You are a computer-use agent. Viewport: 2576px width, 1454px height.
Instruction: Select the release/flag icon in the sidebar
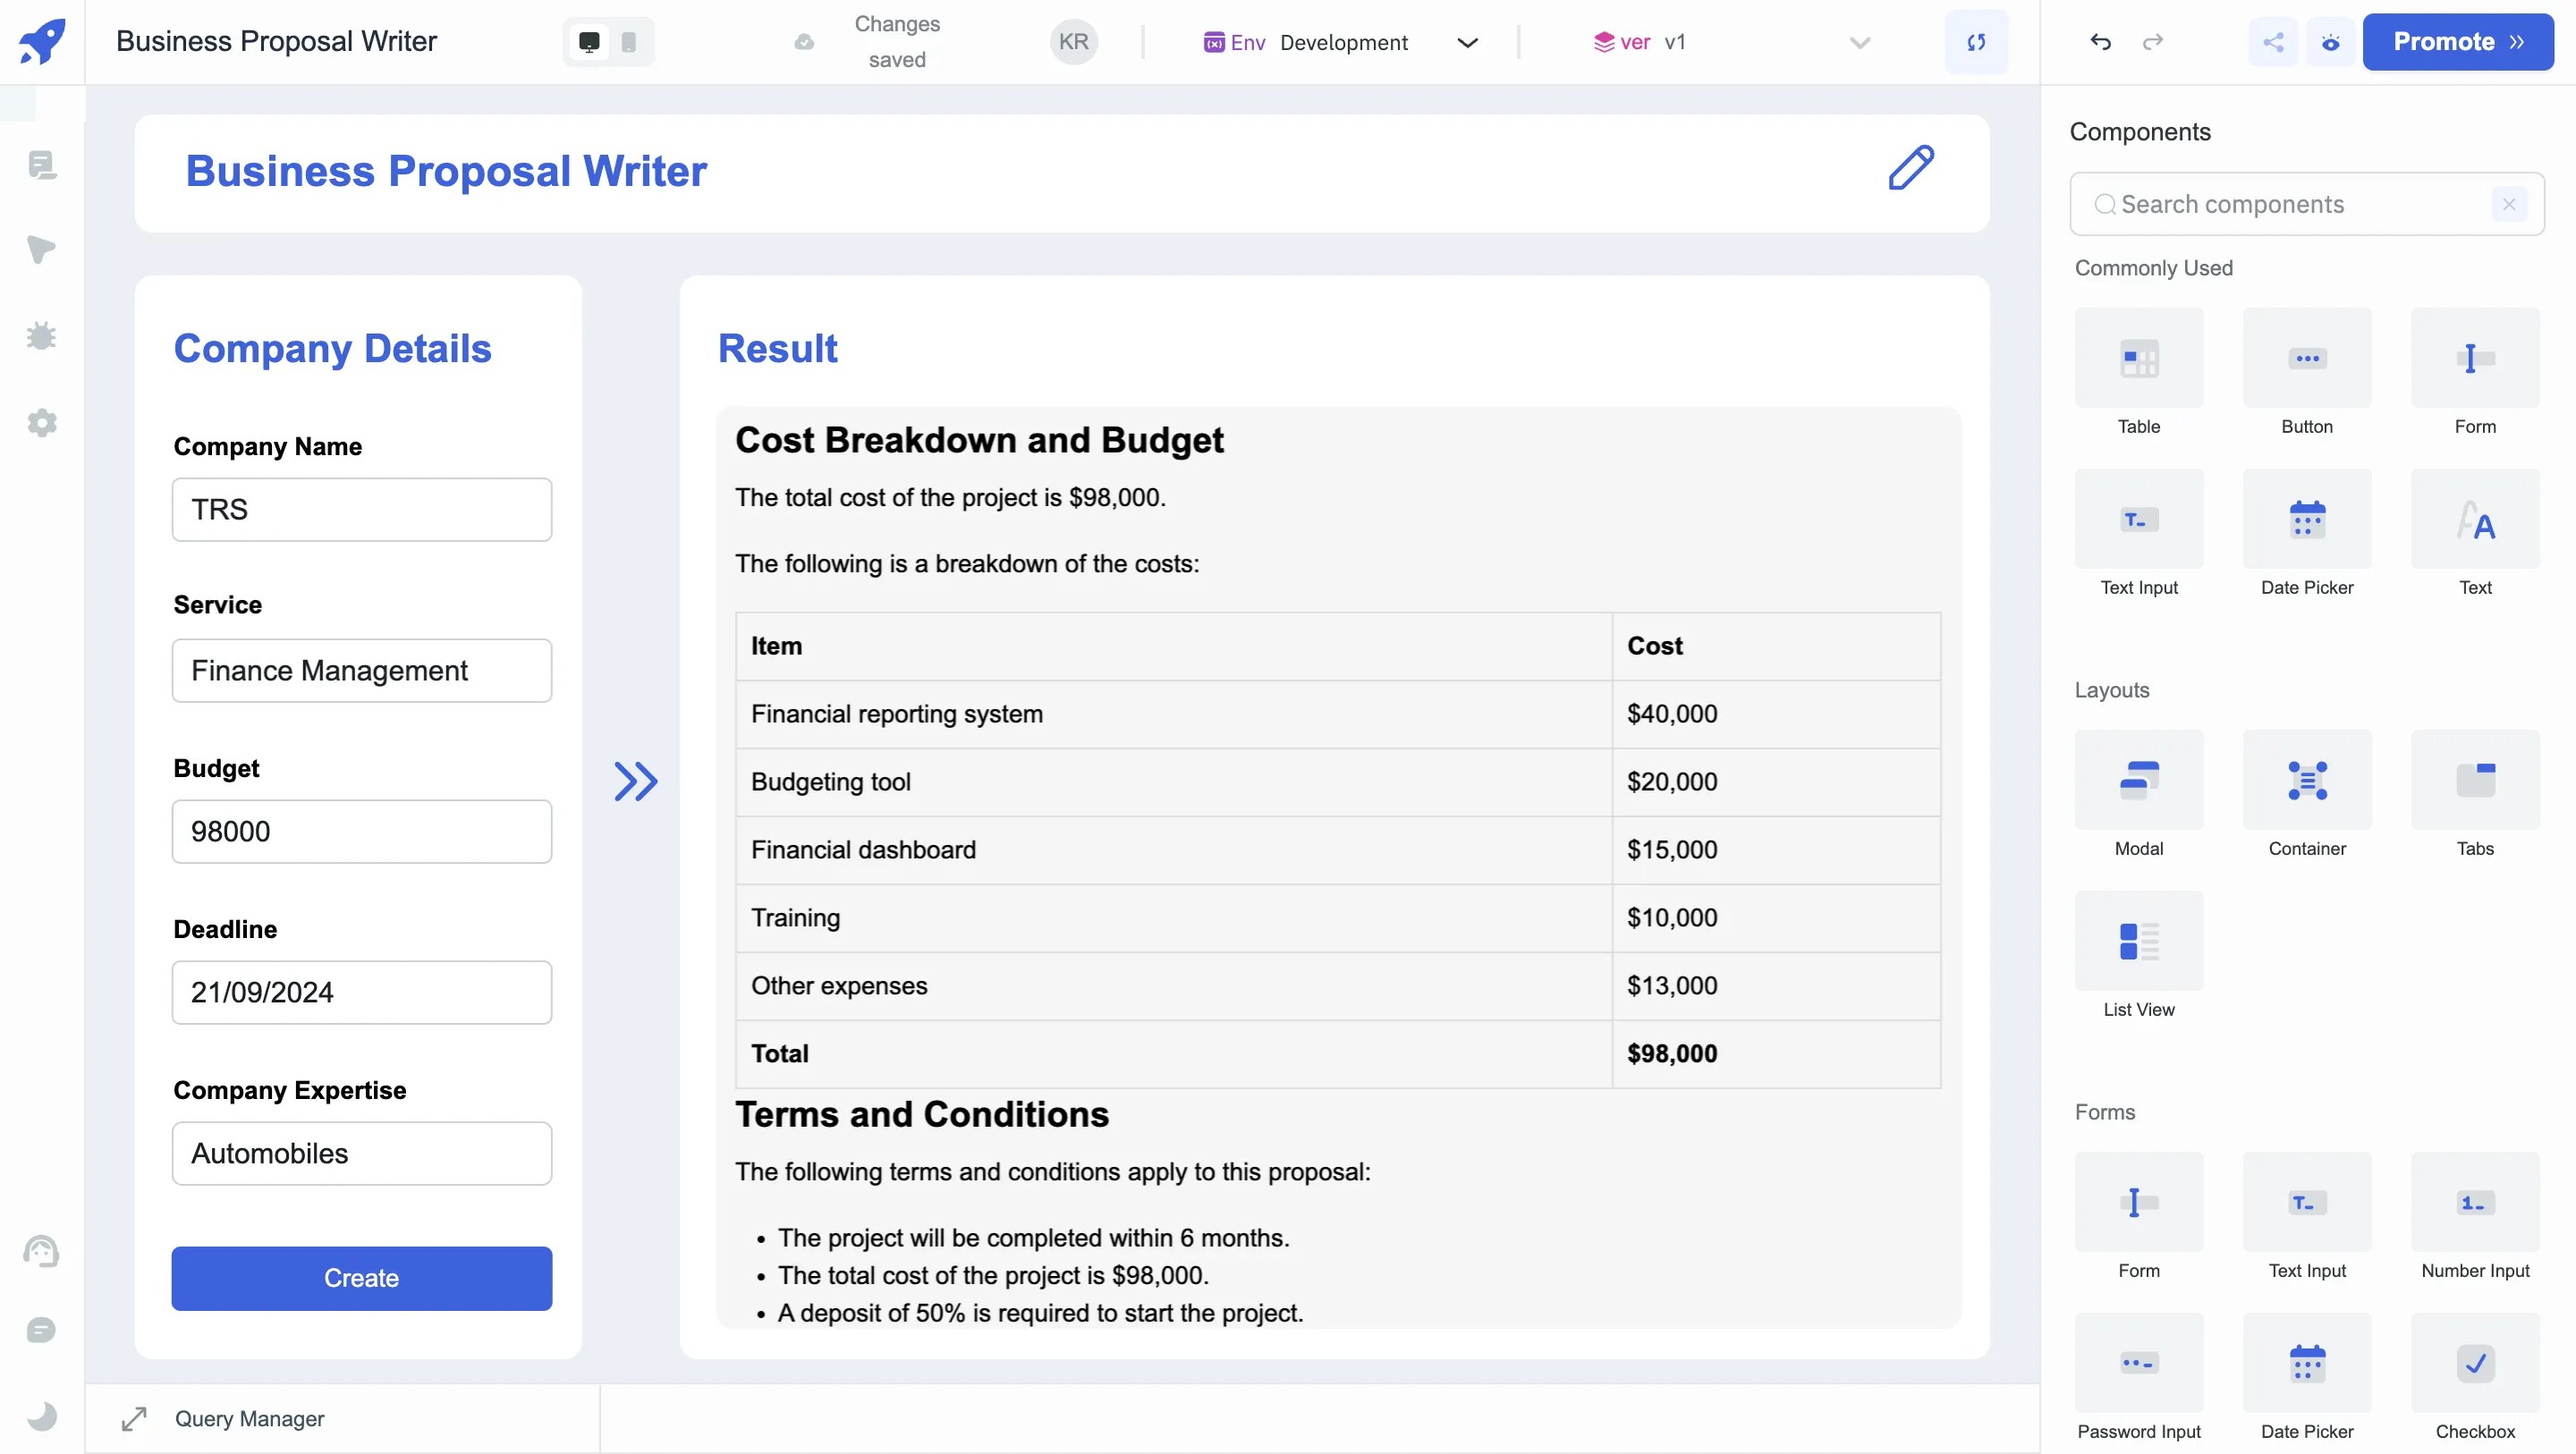pyautogui.click(x=40, y=249)
